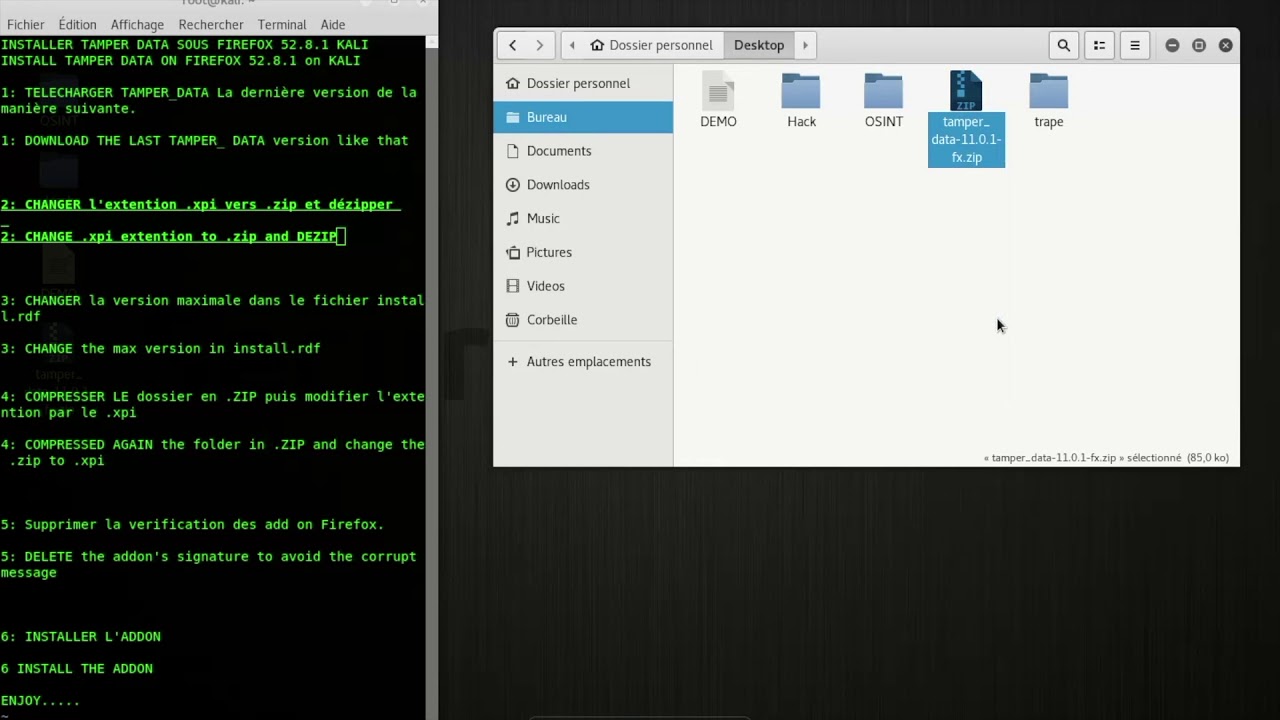Open the Corbeille (trash) in sidebar

tap(551, 319)
